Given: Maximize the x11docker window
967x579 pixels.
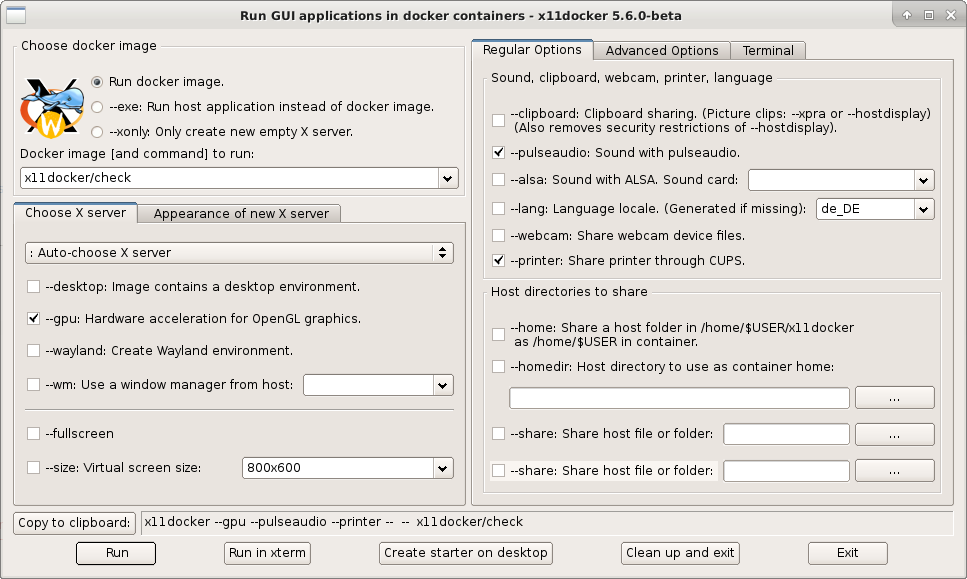Looking at the screenshot, I should [929, 15].
